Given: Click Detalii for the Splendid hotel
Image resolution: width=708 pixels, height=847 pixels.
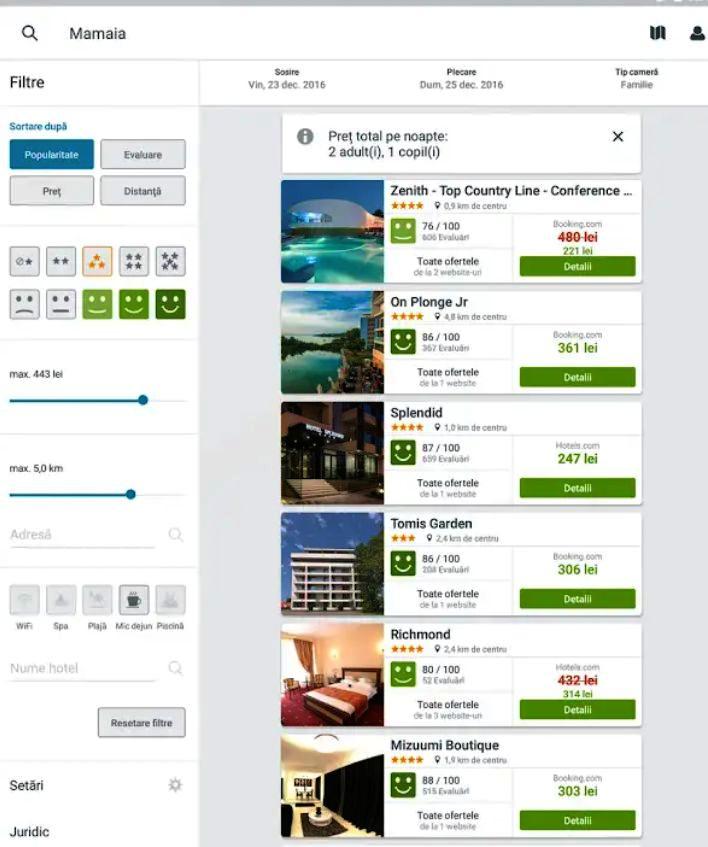Looking at the screenshot, I should point(577,488).
